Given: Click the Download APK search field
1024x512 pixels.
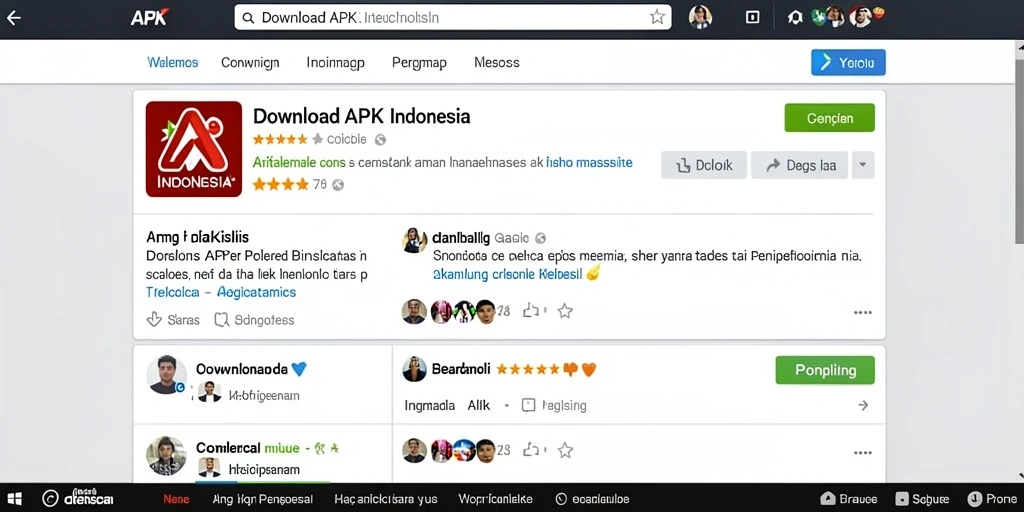Looking at the screenshot, I should coord(453,18).
